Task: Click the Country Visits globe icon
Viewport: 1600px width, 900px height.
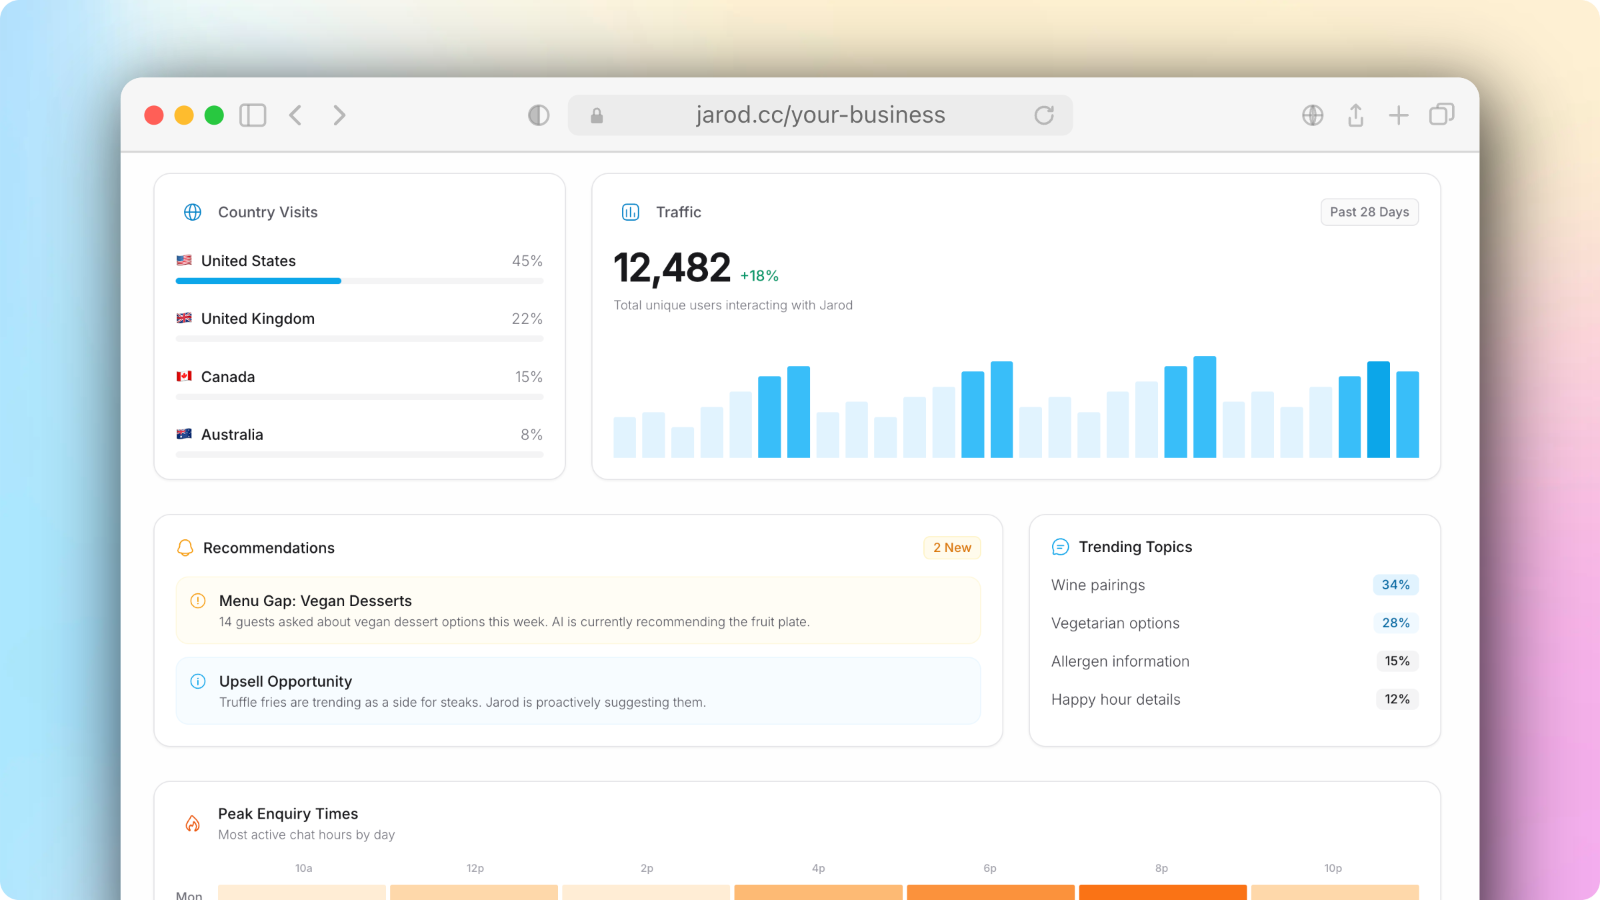Action: point(193,212)
